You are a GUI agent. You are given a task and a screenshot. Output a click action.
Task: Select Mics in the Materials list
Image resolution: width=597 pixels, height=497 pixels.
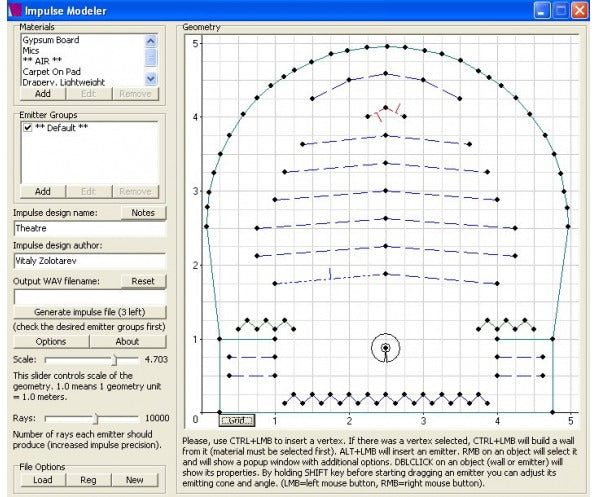pyautogui.click(x=31, y=51)
